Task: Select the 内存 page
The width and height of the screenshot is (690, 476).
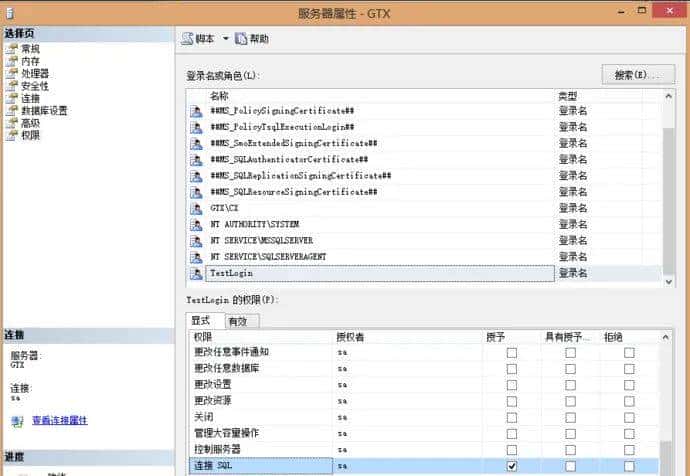Action: point(30,61)
